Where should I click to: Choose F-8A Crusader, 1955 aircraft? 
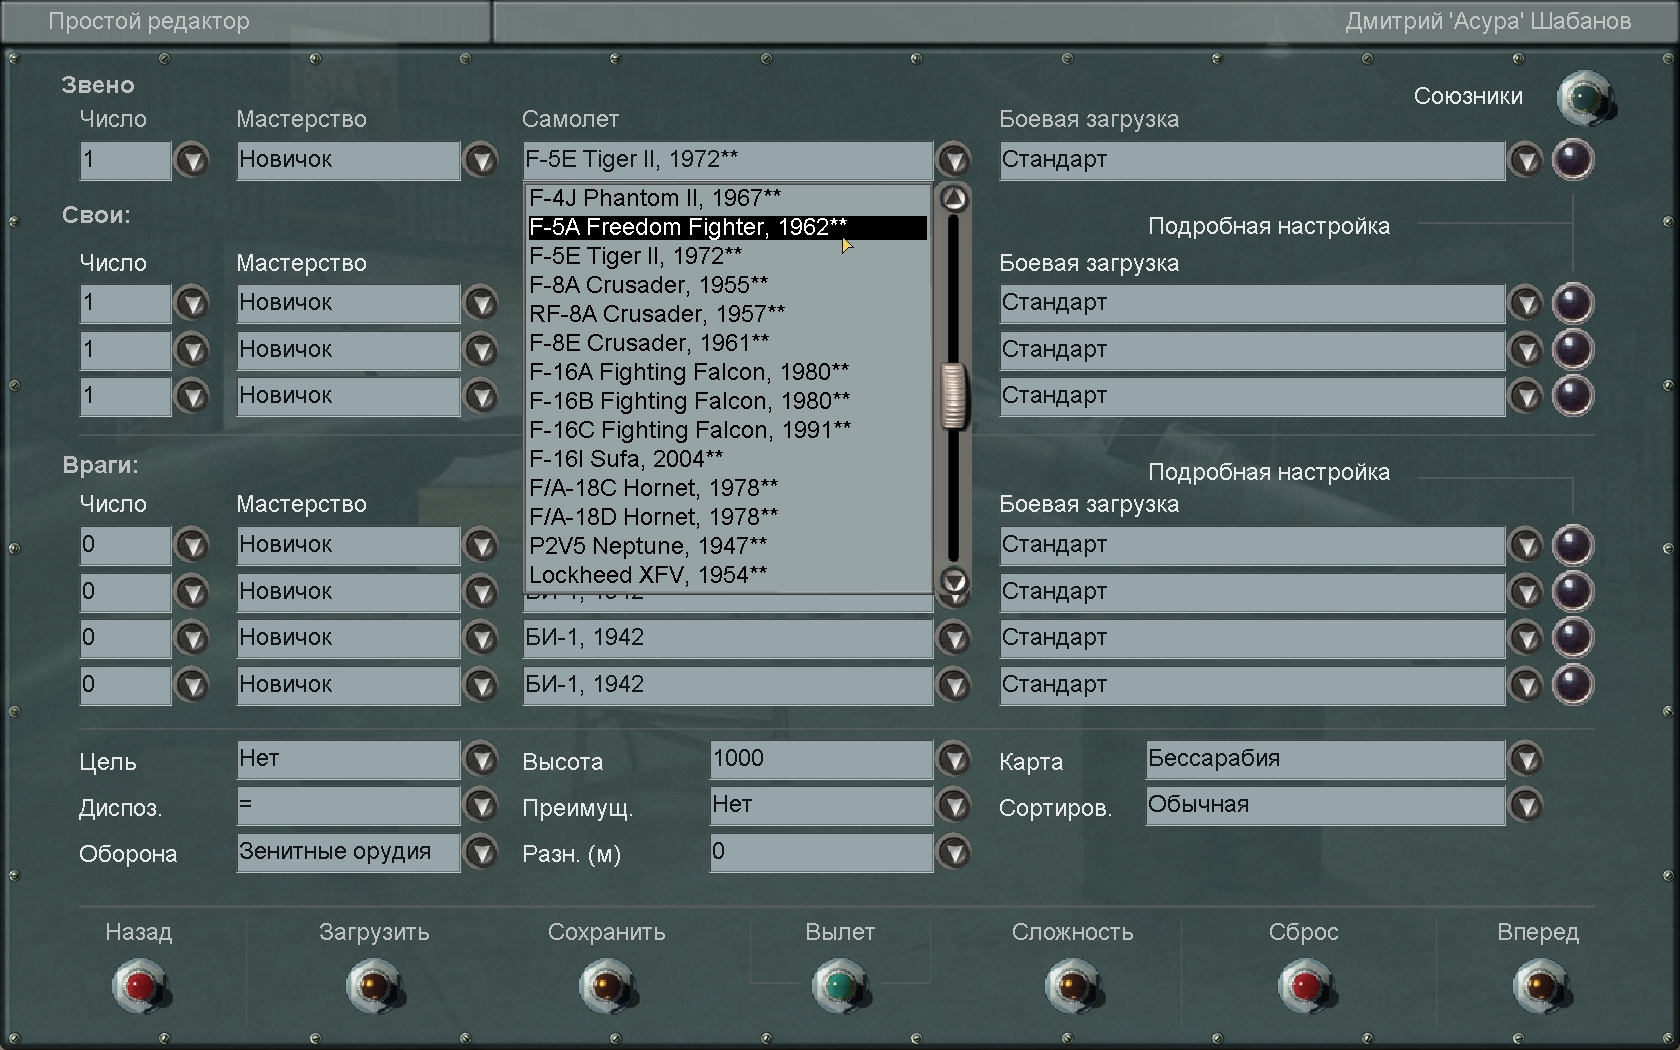pos(728,285)
